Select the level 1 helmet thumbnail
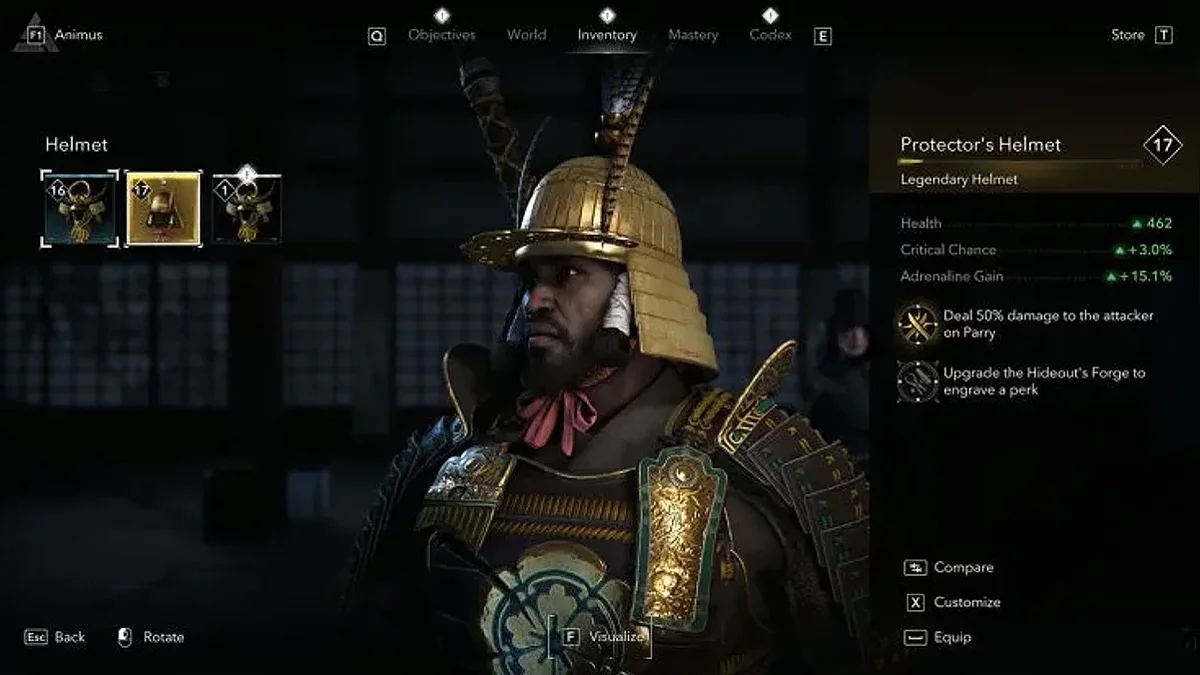The image size is (1200, 675). [246, 209]
